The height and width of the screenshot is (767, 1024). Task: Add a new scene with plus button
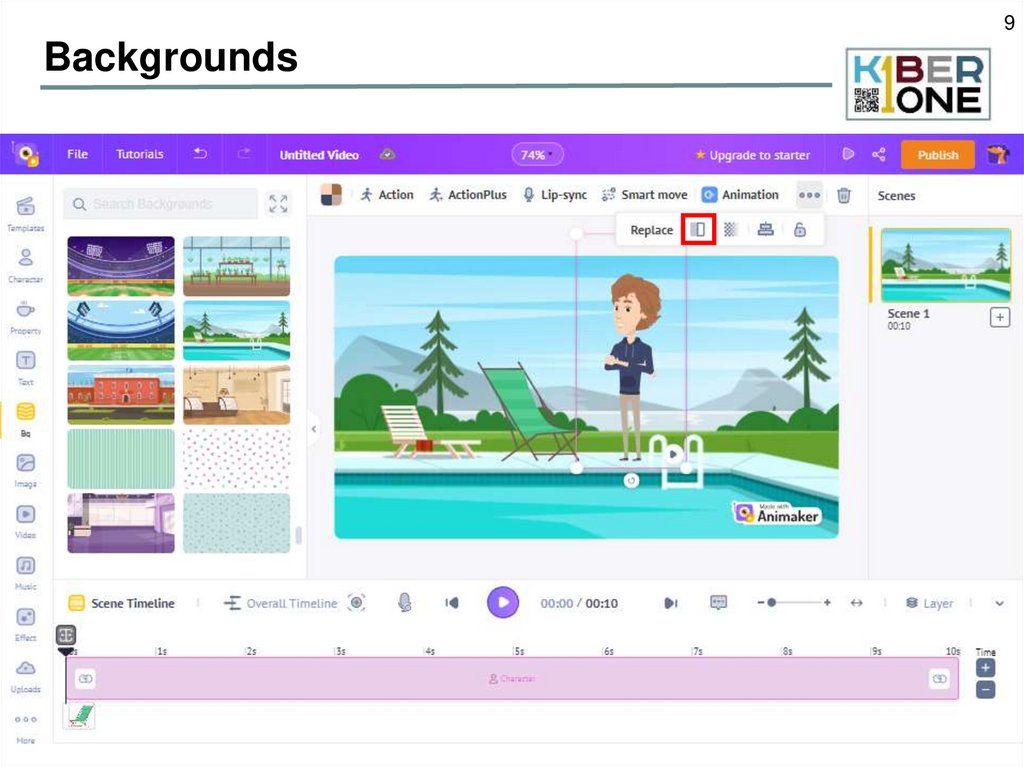[x=999, y=318]
